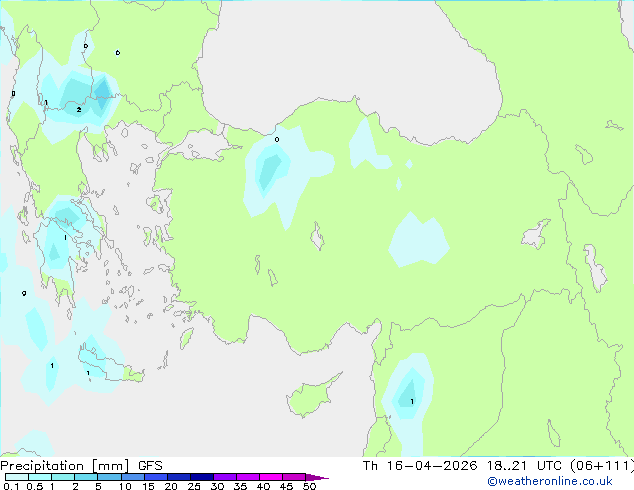634x490 pixels.
Task: Select legend swatch between 20 and 25
Action: coord(178,477)
